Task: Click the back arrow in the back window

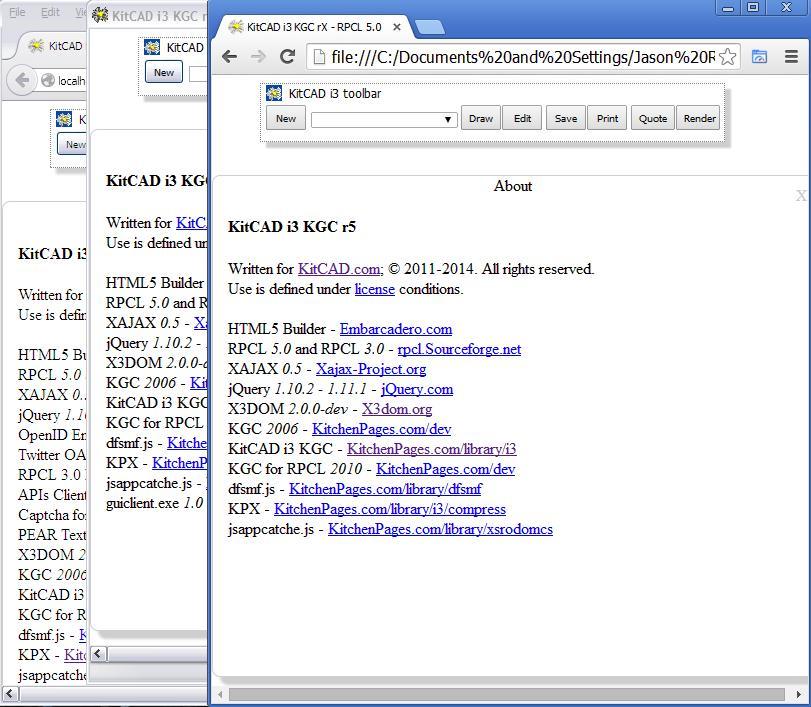Action: point(23,80)
